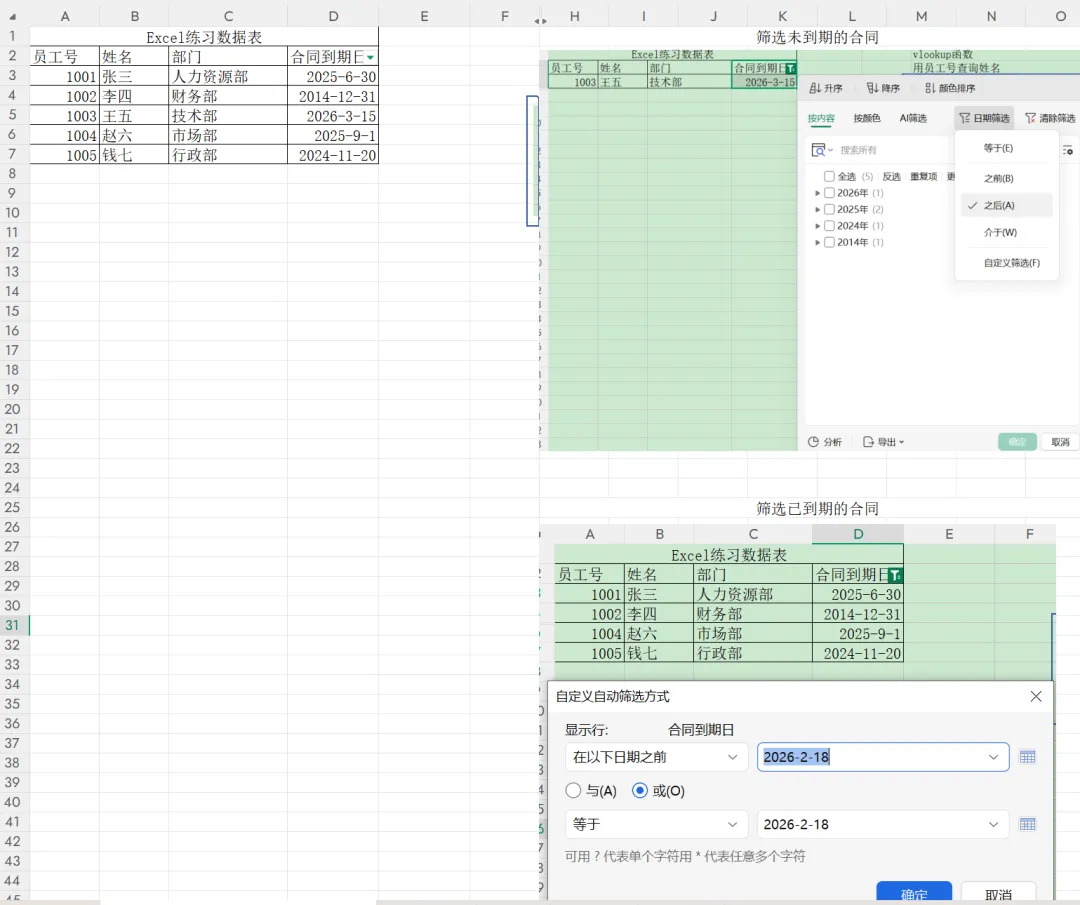
Task: Check the 2025年 checkbox
Action: click(829, 209)
